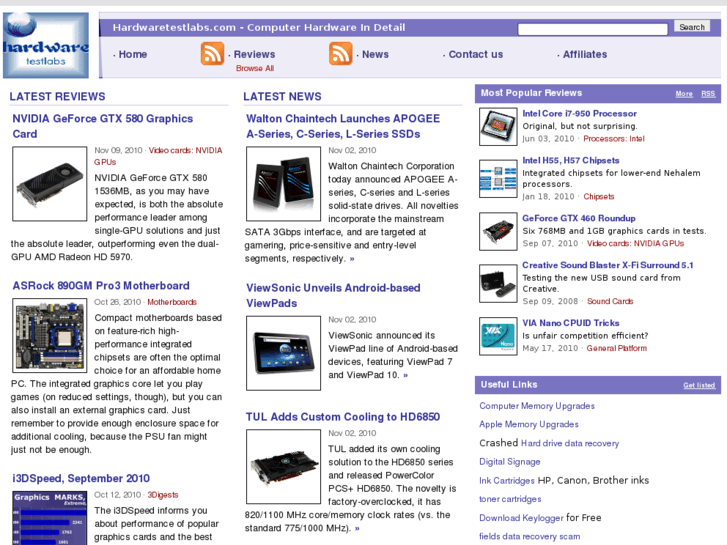The height and width of the screenshot is (545, 727).
Task: Open Intel H55, H57 Chipsets review
Action: coord(571,160)
